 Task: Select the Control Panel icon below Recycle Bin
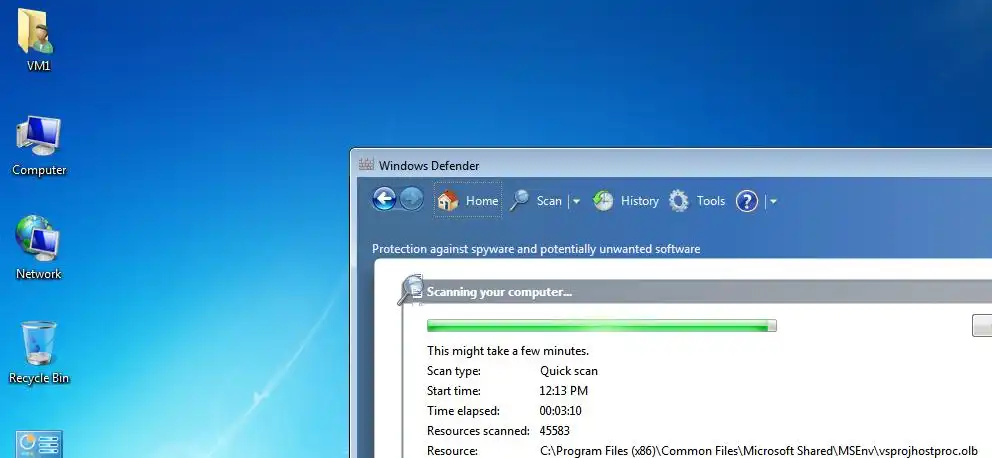(x=39, y=444)
